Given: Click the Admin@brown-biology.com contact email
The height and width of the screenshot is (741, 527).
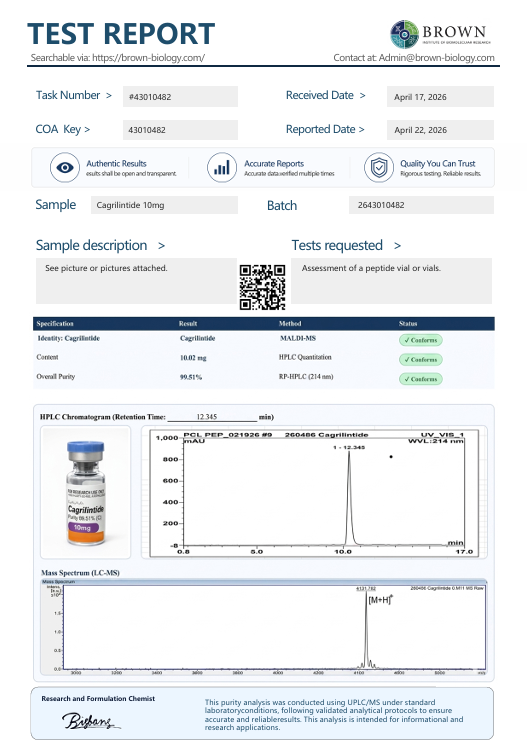Looking at the screenshot, I should (436, 58).
